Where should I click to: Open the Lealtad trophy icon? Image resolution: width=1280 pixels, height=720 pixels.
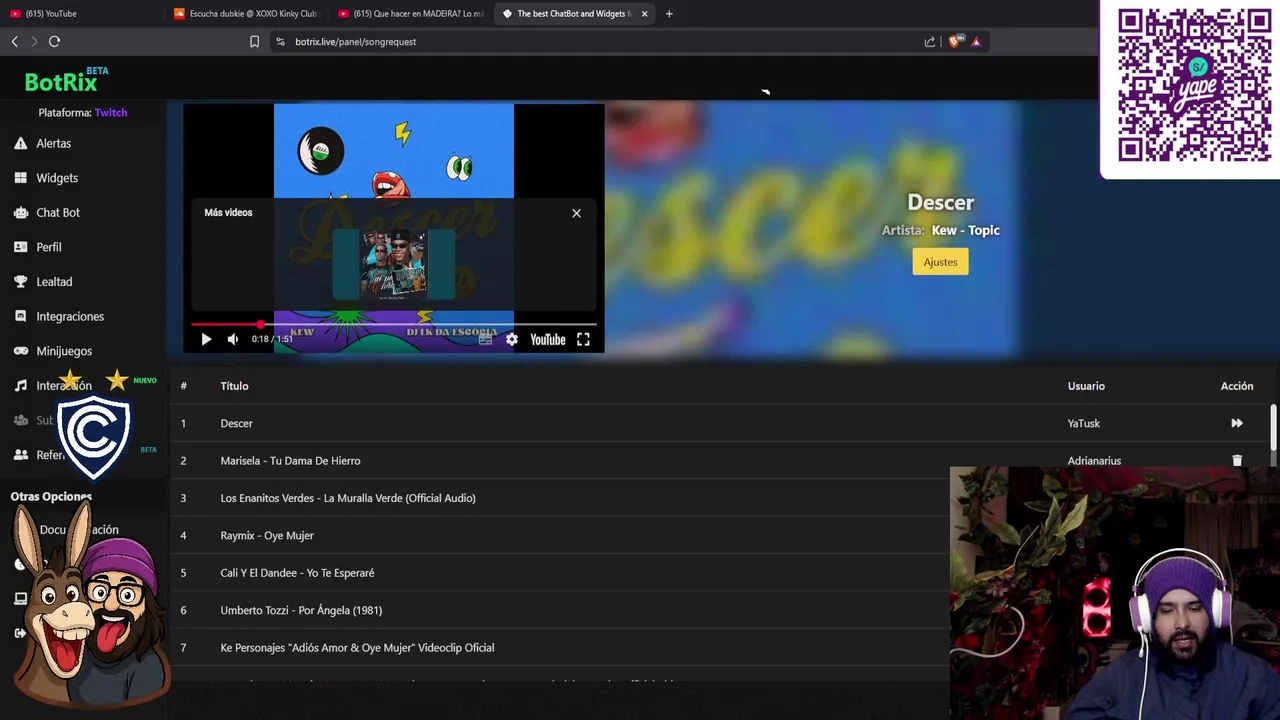[x=20, y=282]
